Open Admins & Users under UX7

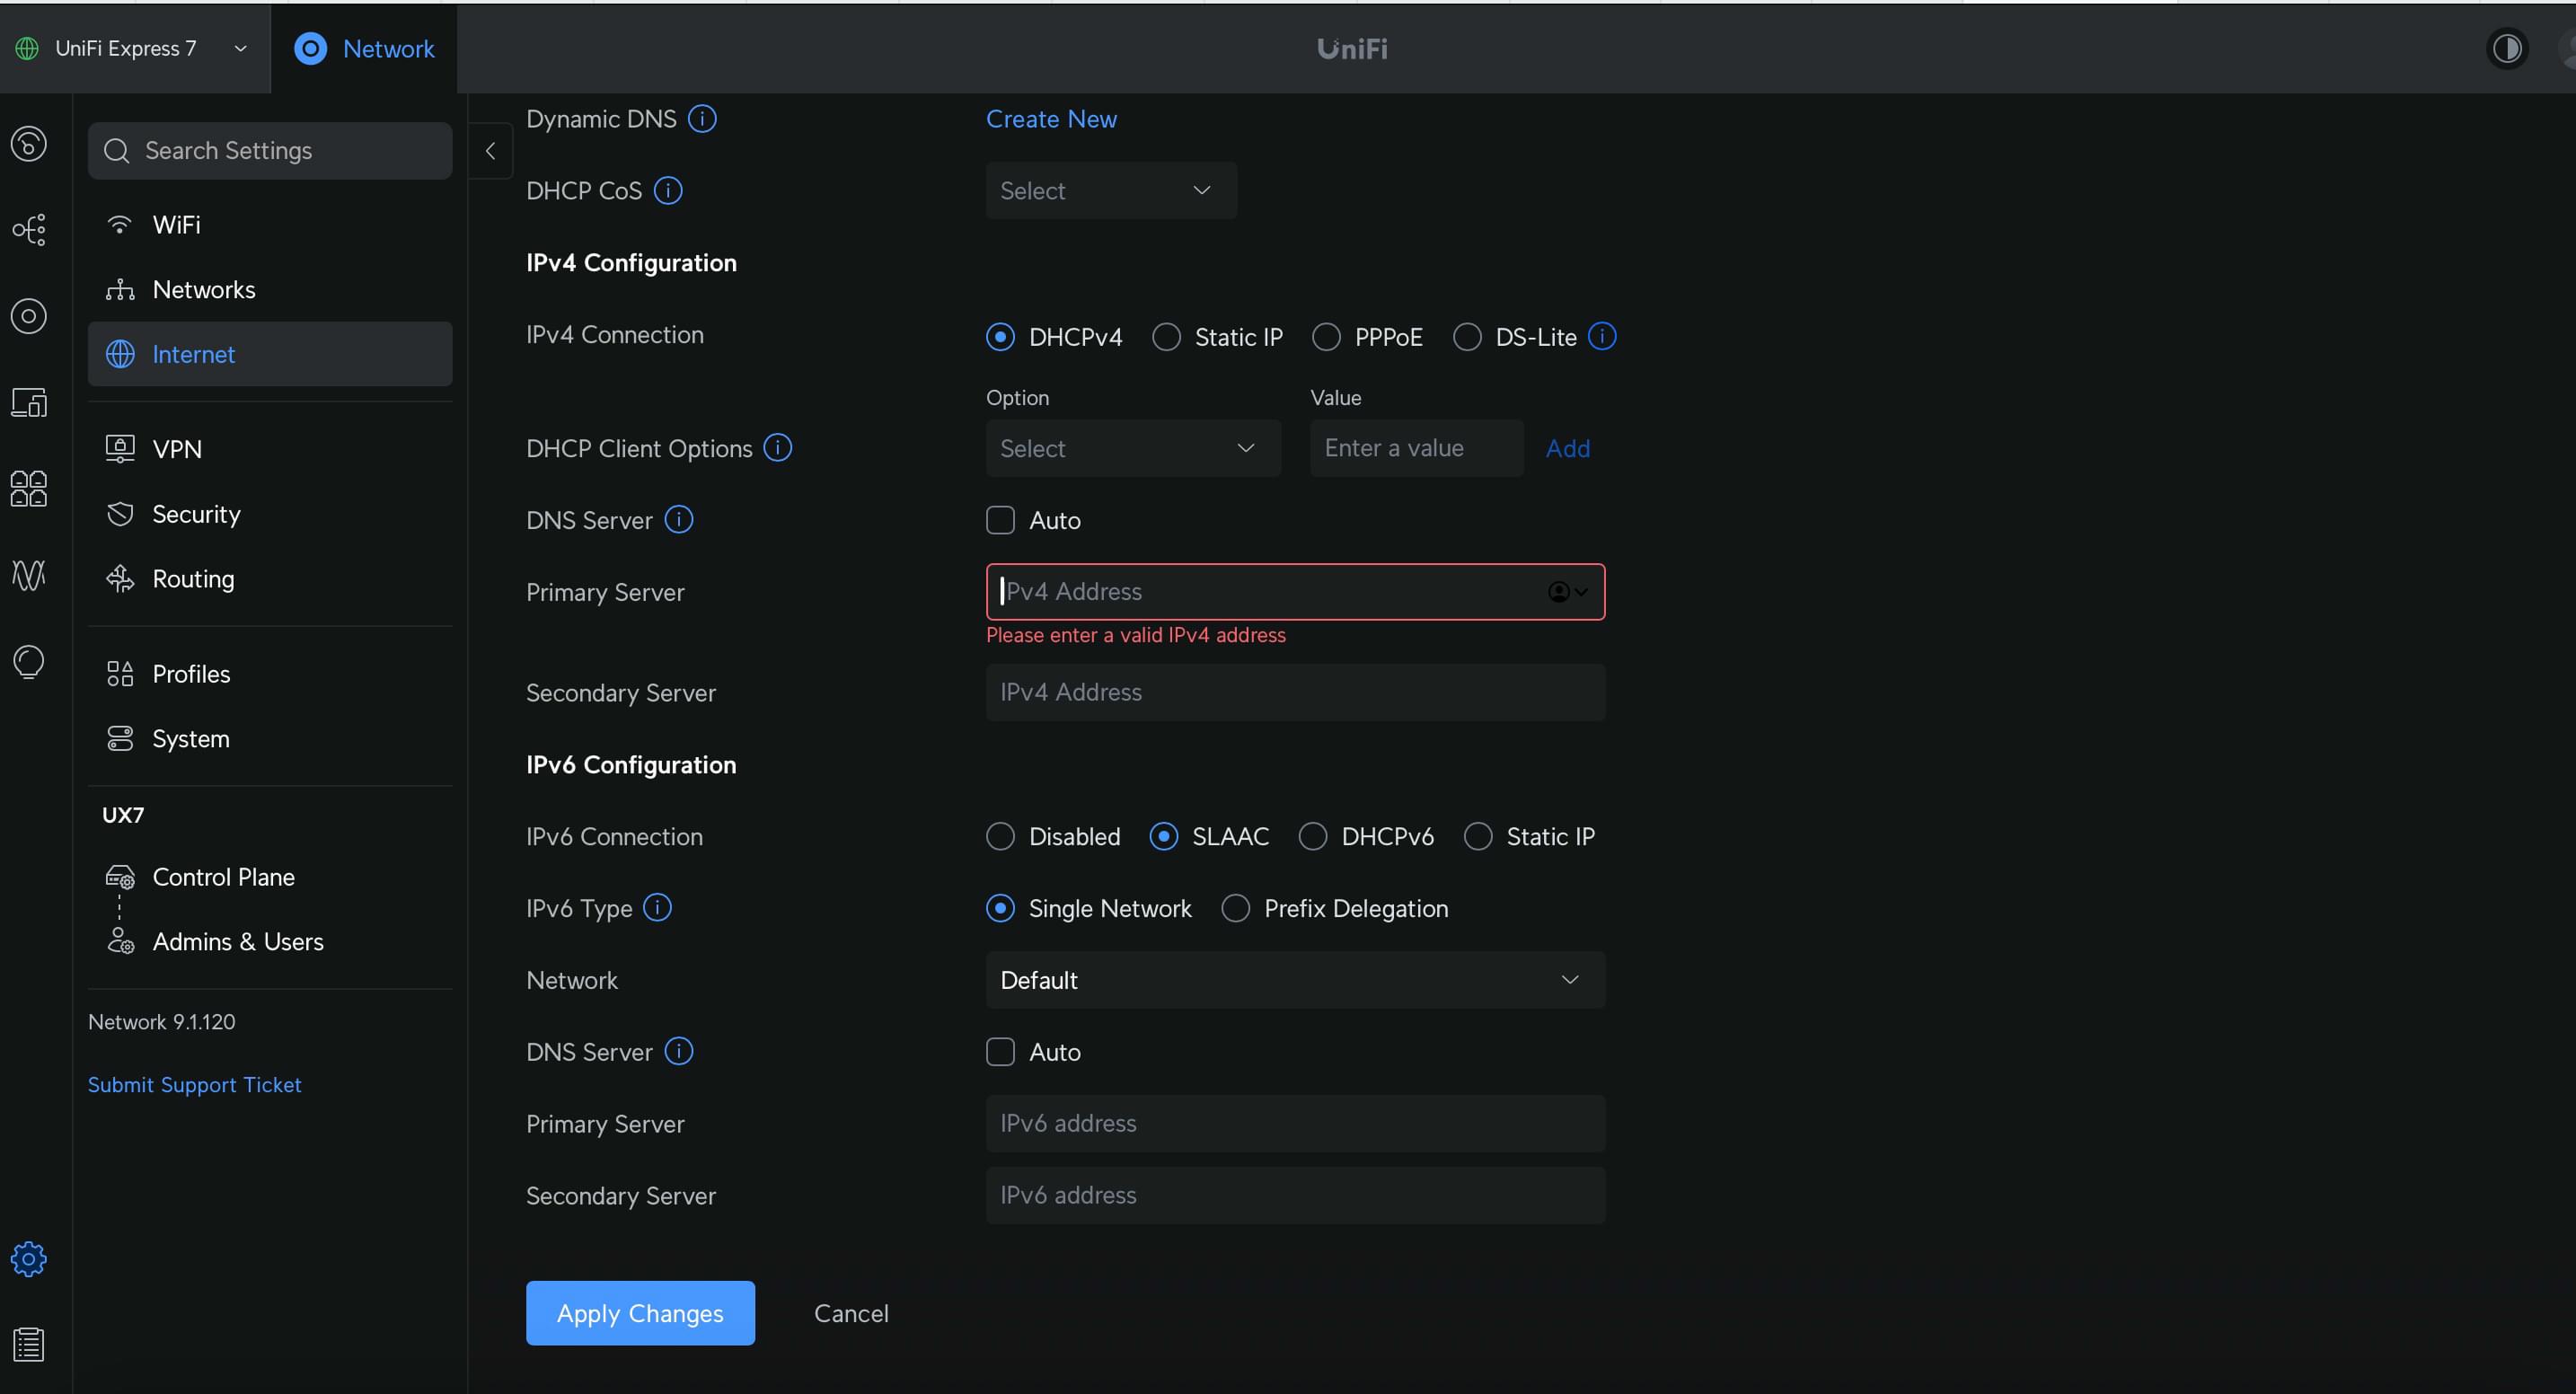(x=270, y=942)
